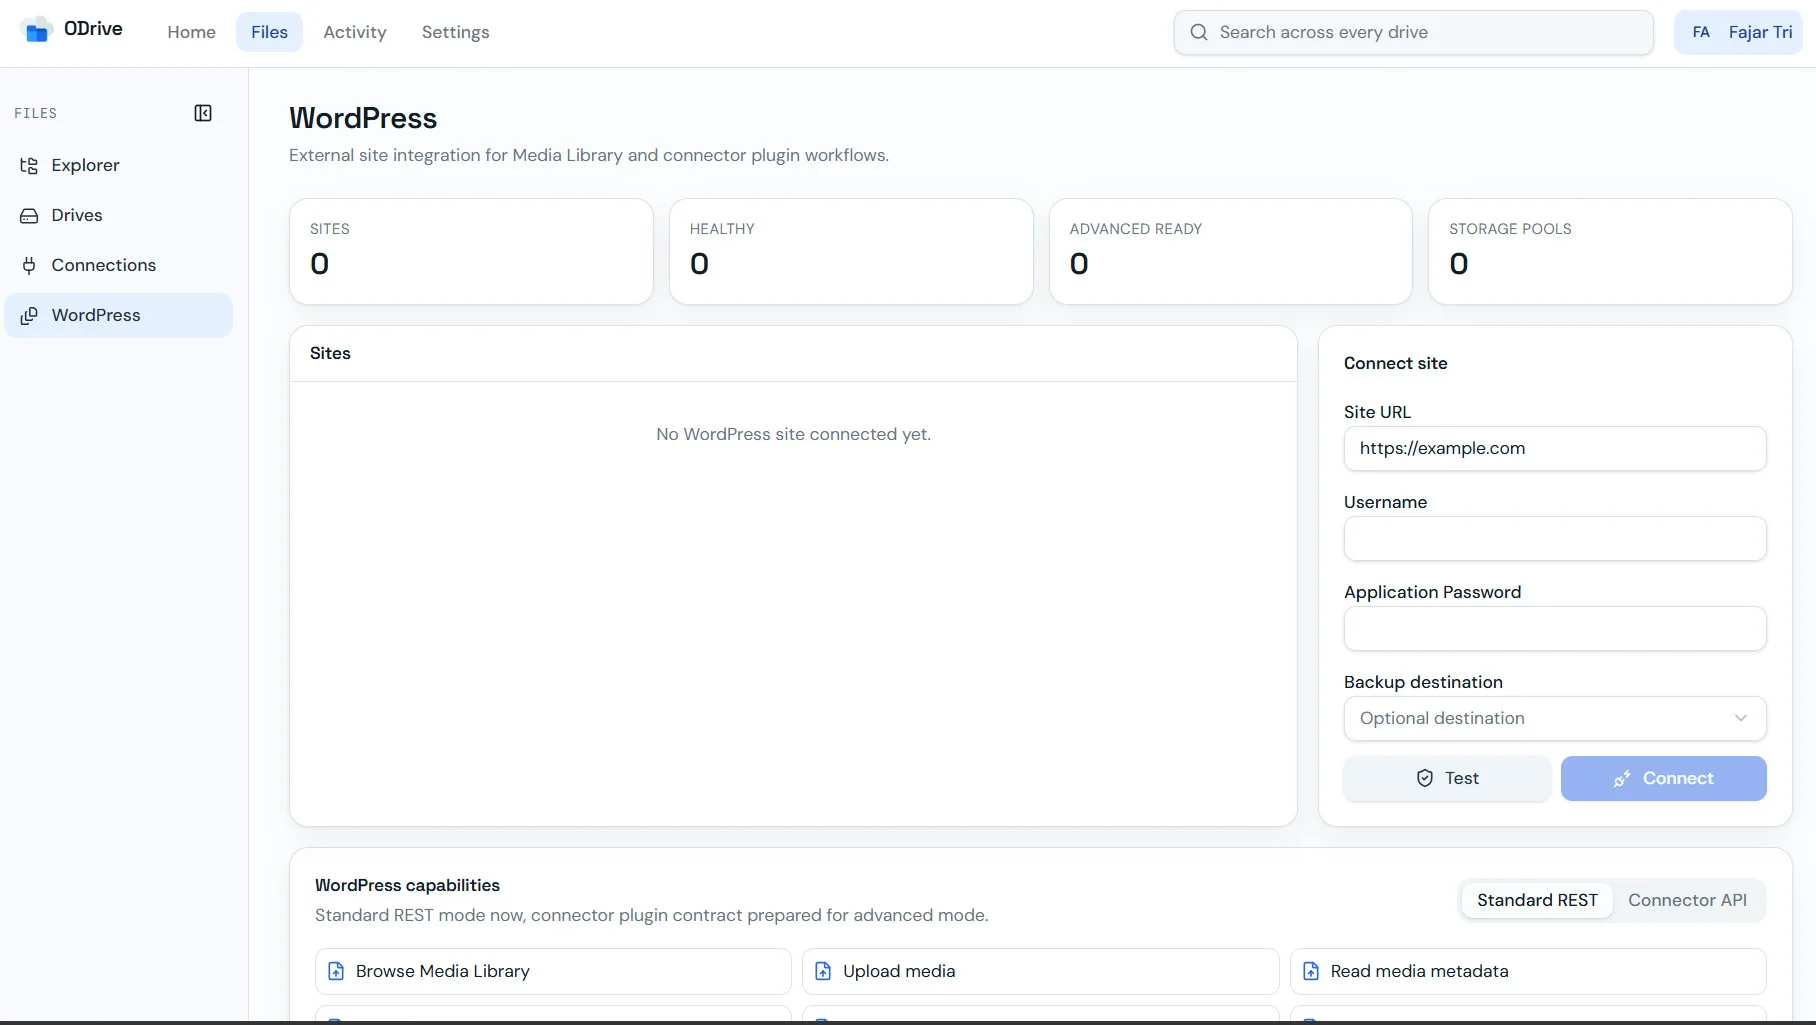Click the Browse Media Library capability
The image size is (1816, 1025).
pos(553,971)
